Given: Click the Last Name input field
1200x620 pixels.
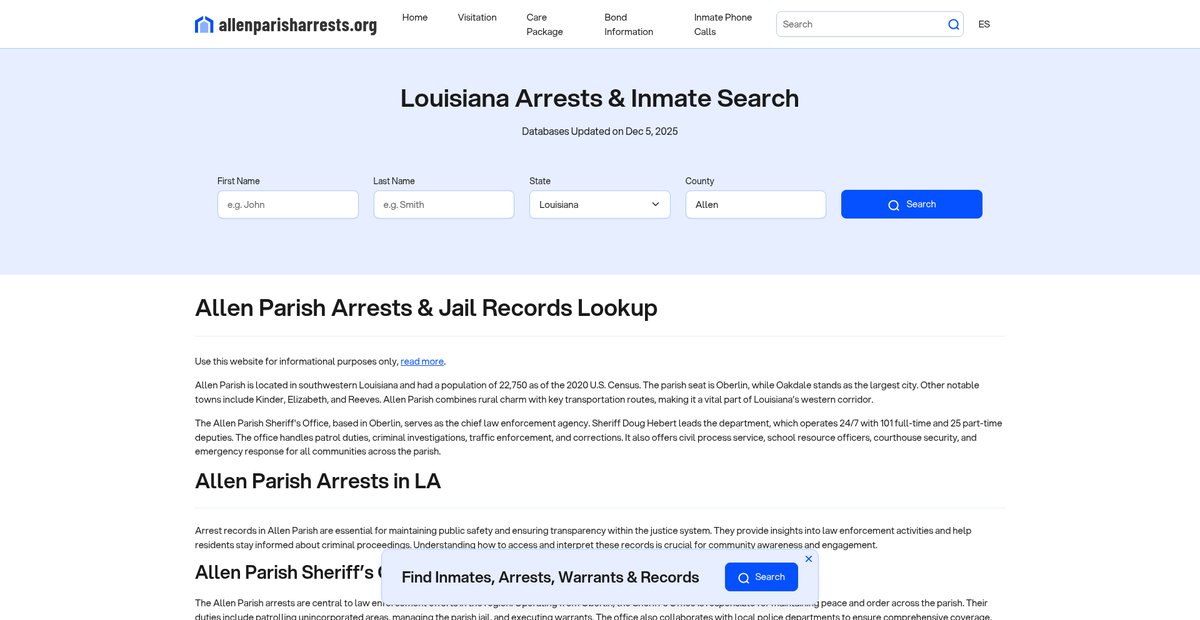Looking at the screenshot, I should [x=444, y=204].
